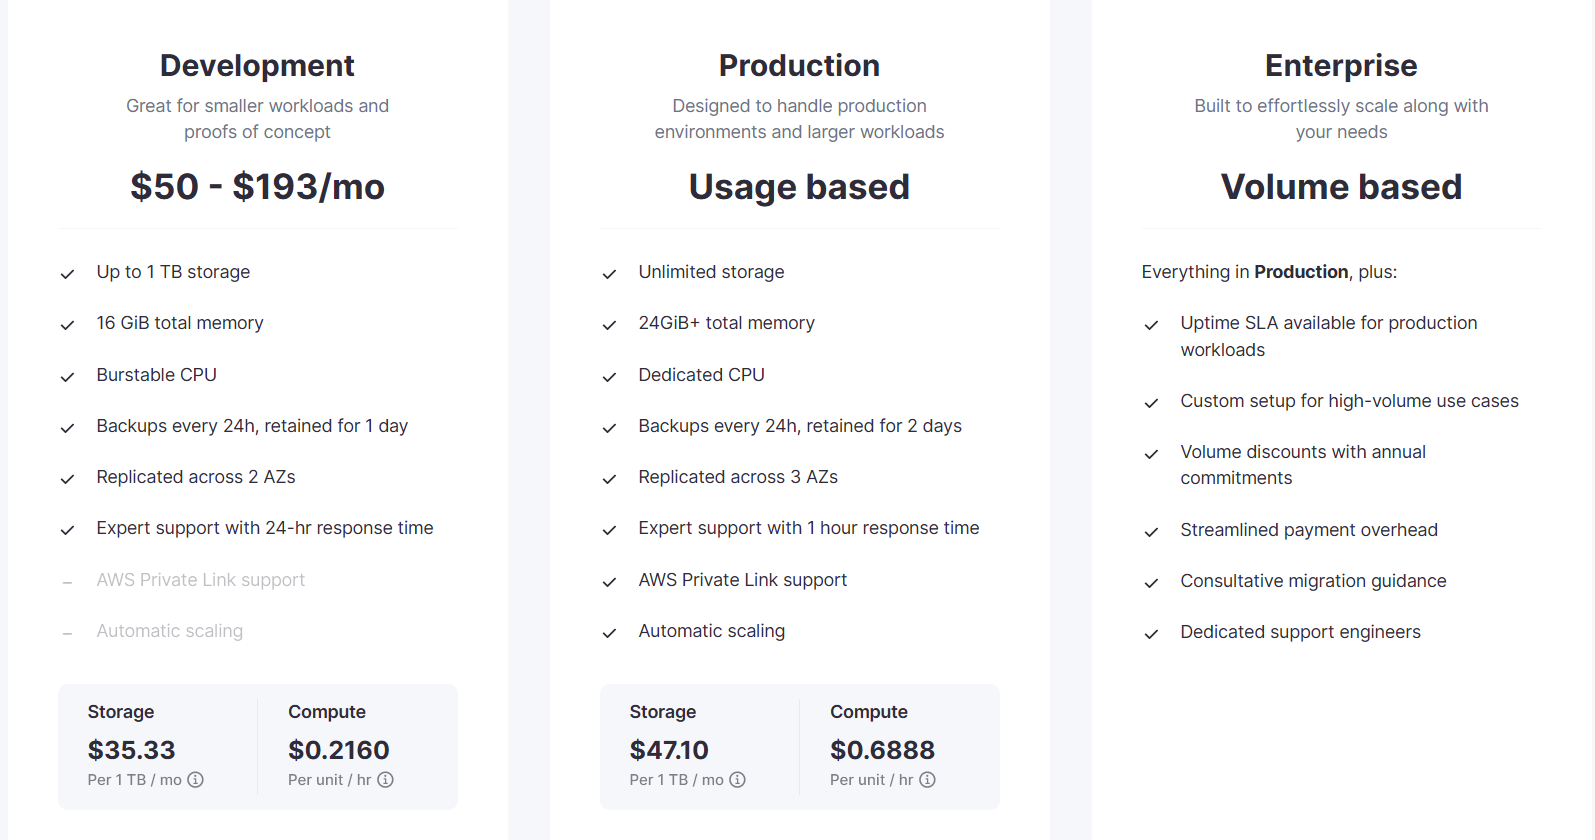Click the bold Production text in Enterprise list
Screen dimensions: 1595x840
tap(1301, 272)
